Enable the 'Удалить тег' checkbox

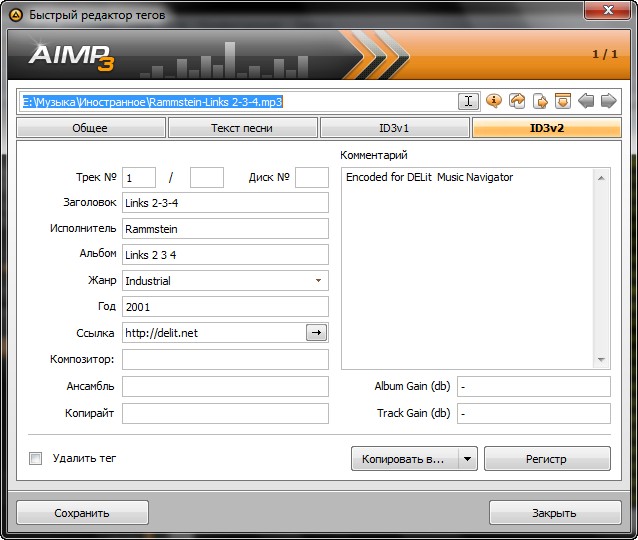36,459
